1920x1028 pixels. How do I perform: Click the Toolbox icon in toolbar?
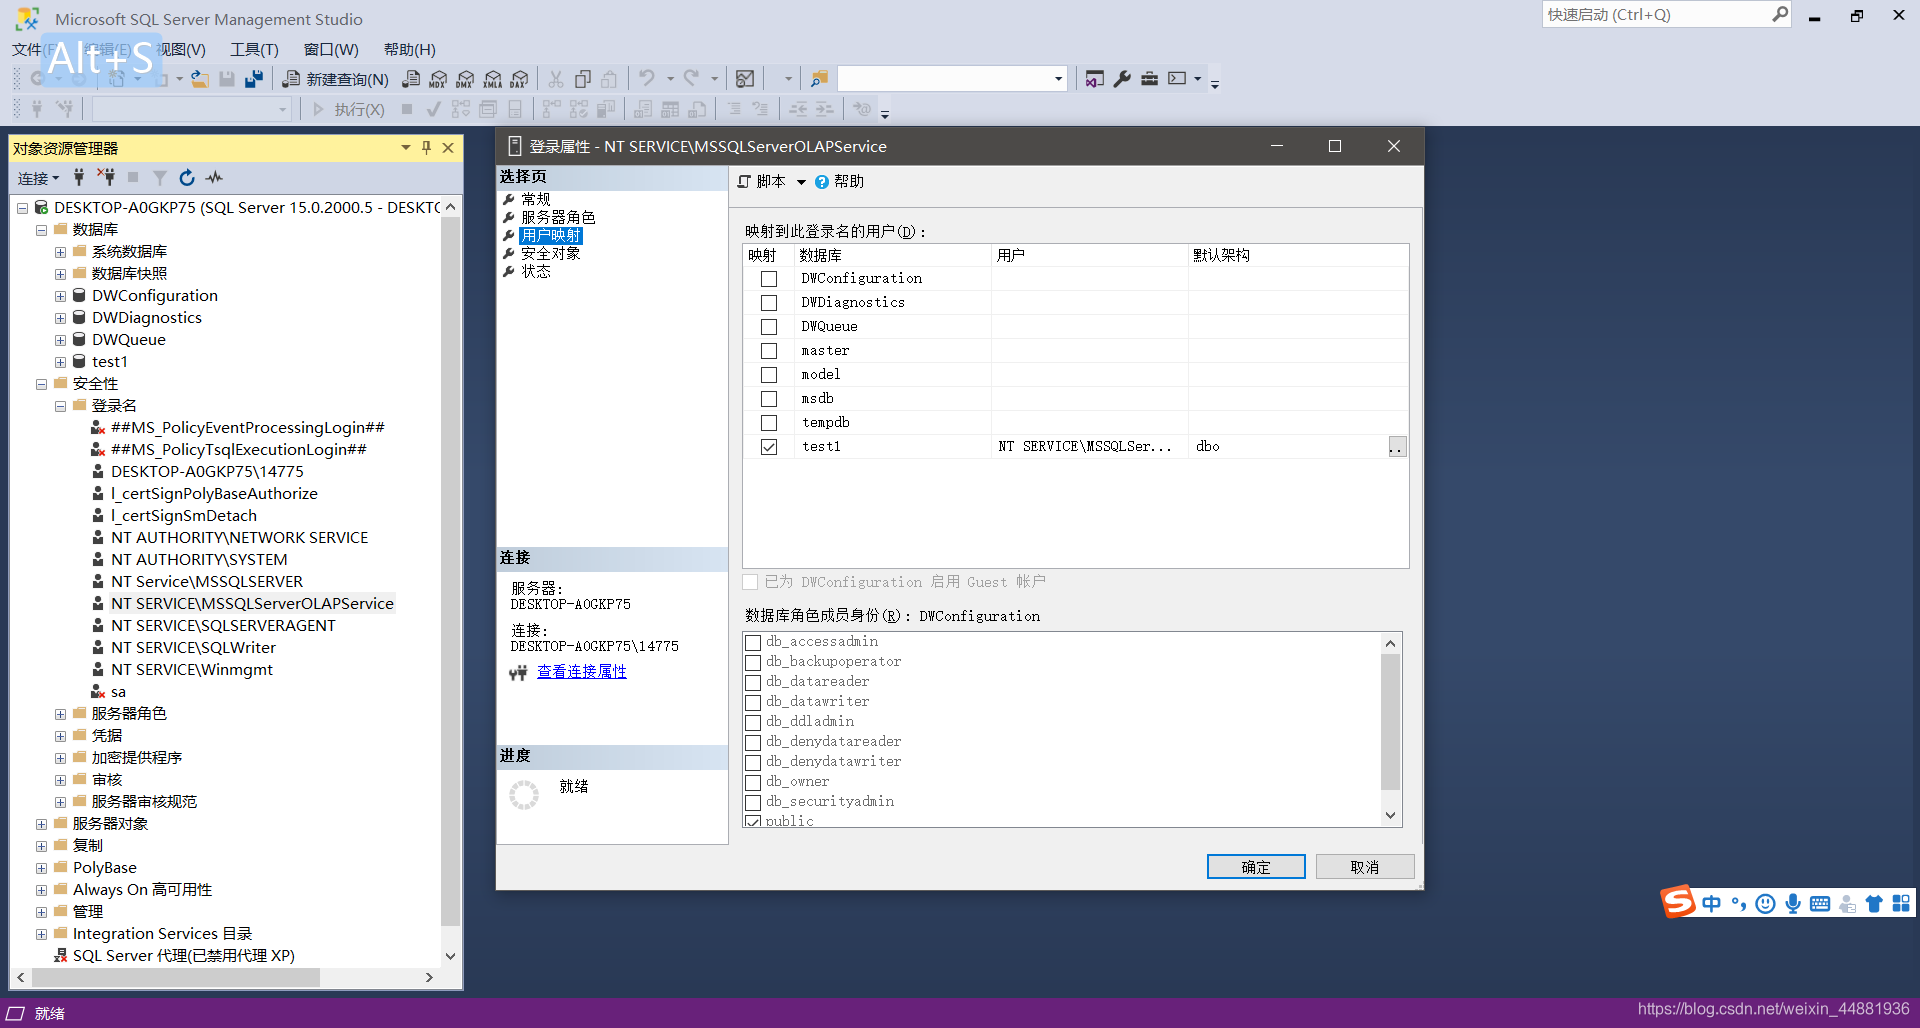point(1149,79)
